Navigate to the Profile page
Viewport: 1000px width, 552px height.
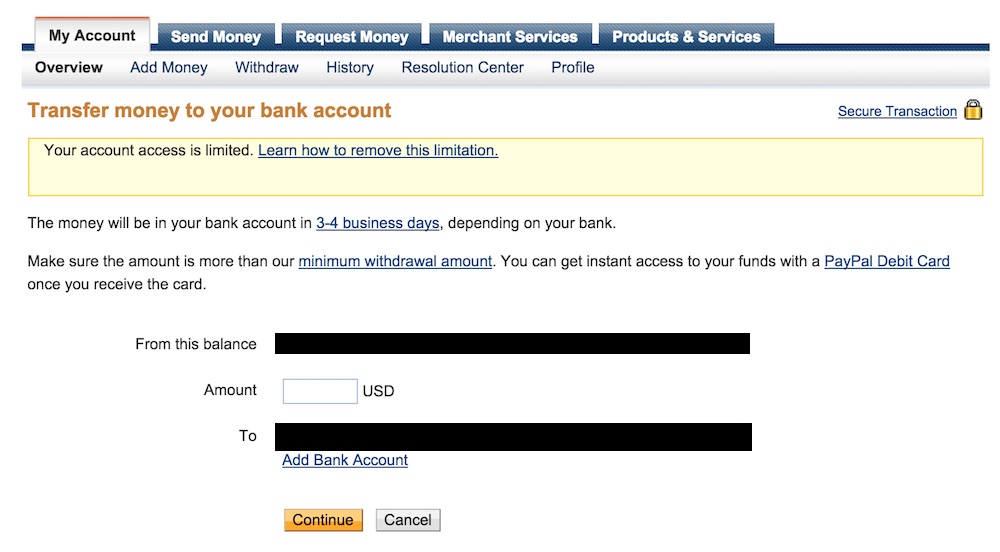(x=573, y=68)
